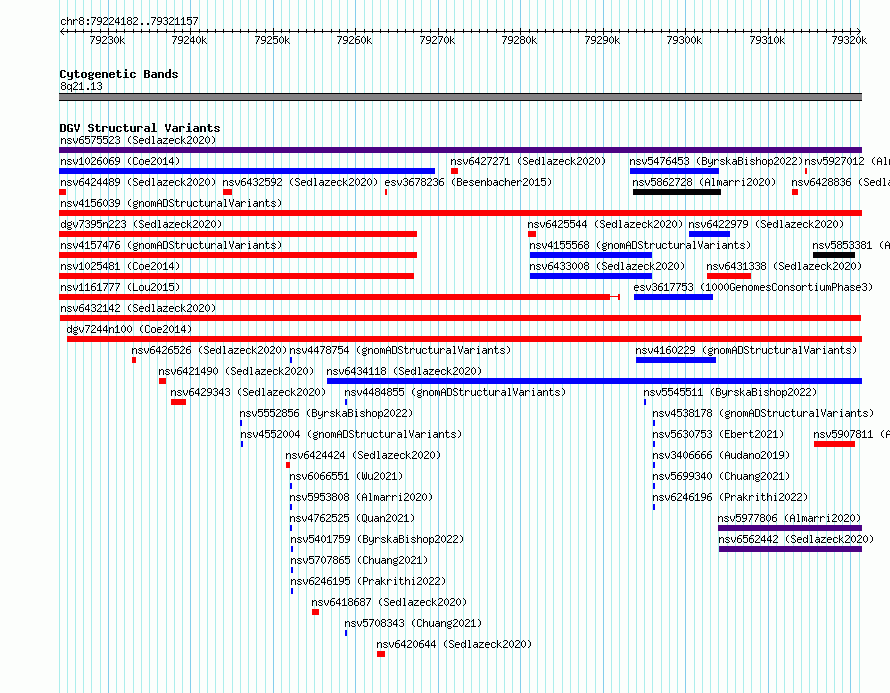Select the red nsv6431338 variant bar
Viewport: 890px width, 693px height.
click(729, 276)
